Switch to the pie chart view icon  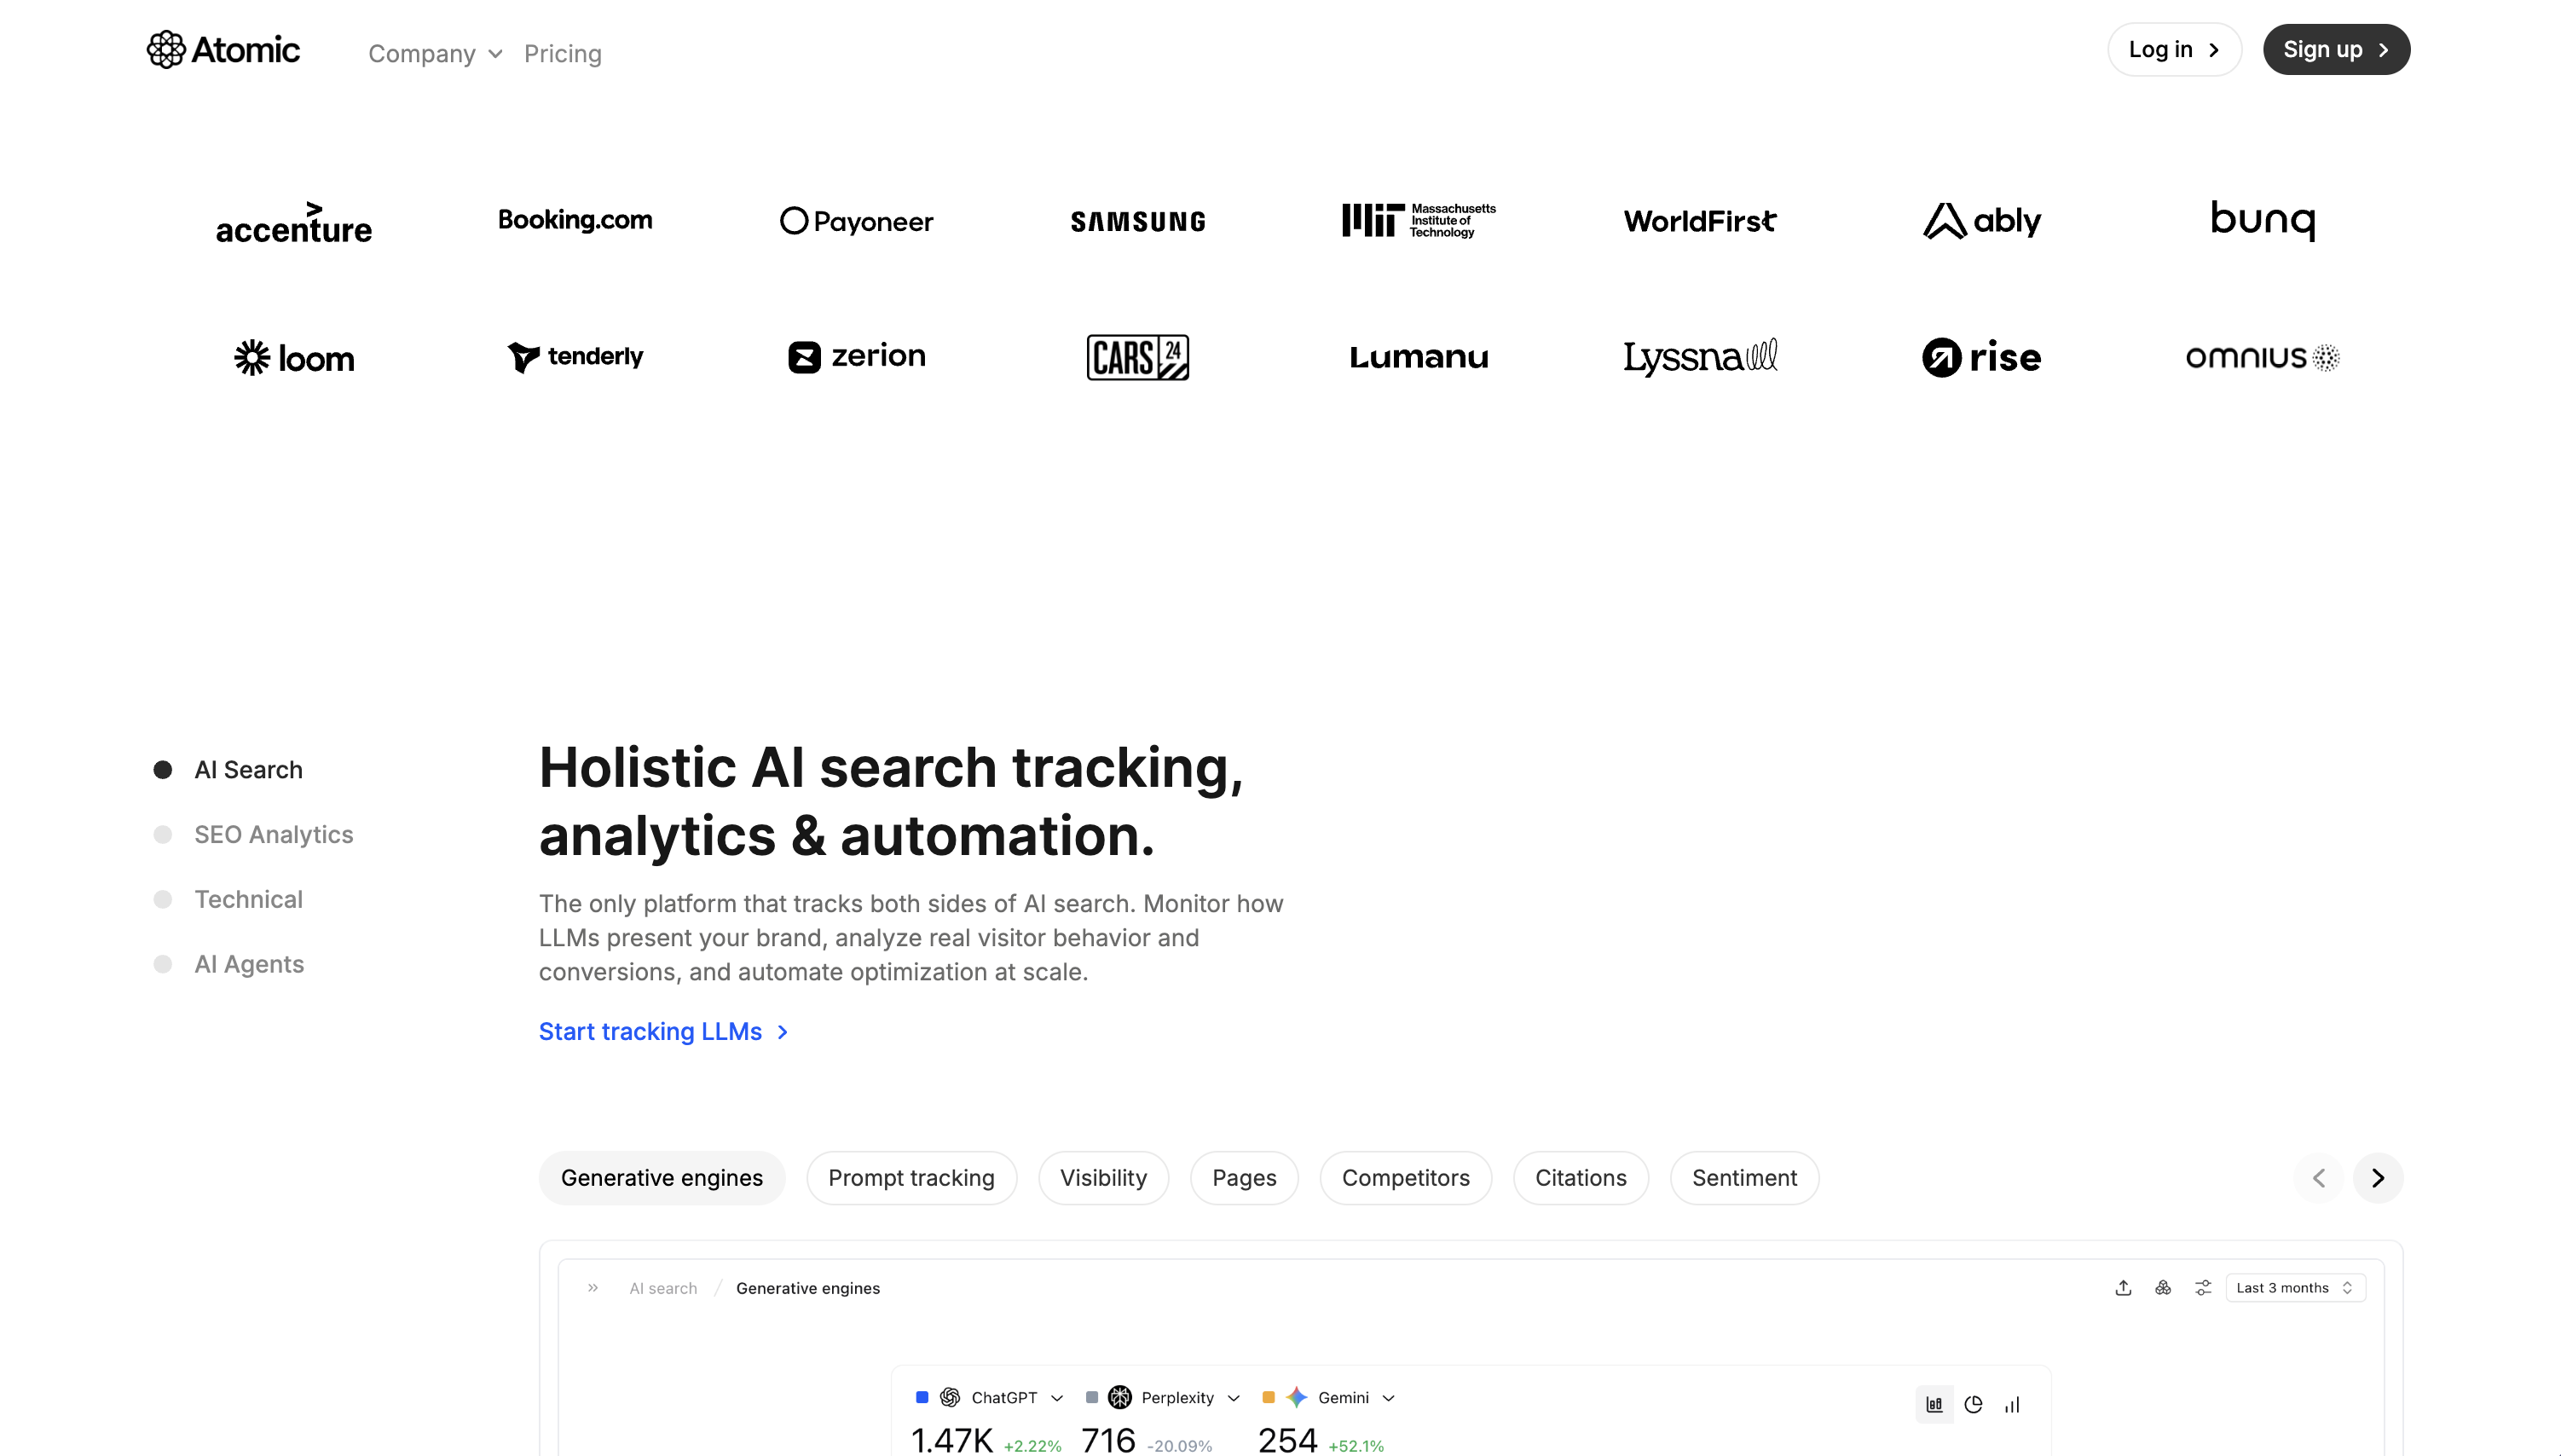click(x=1973, y=1405)
